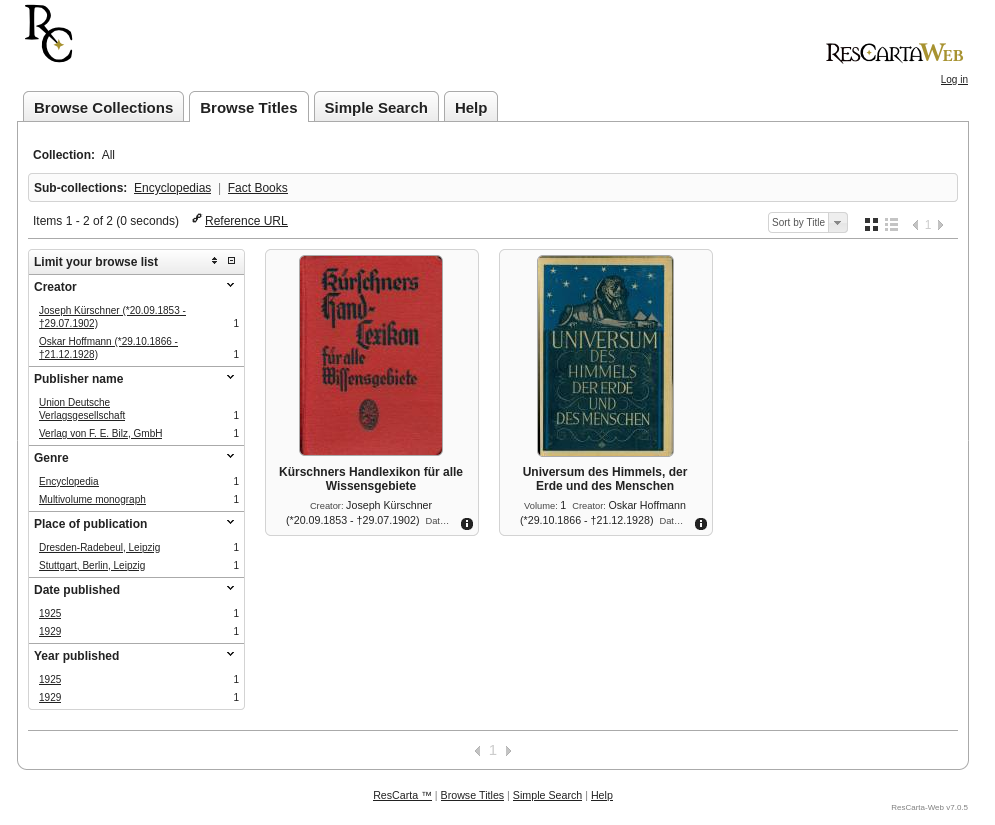Copy the Reference URL link
The image size is (995, 825).
click(246, 221)
